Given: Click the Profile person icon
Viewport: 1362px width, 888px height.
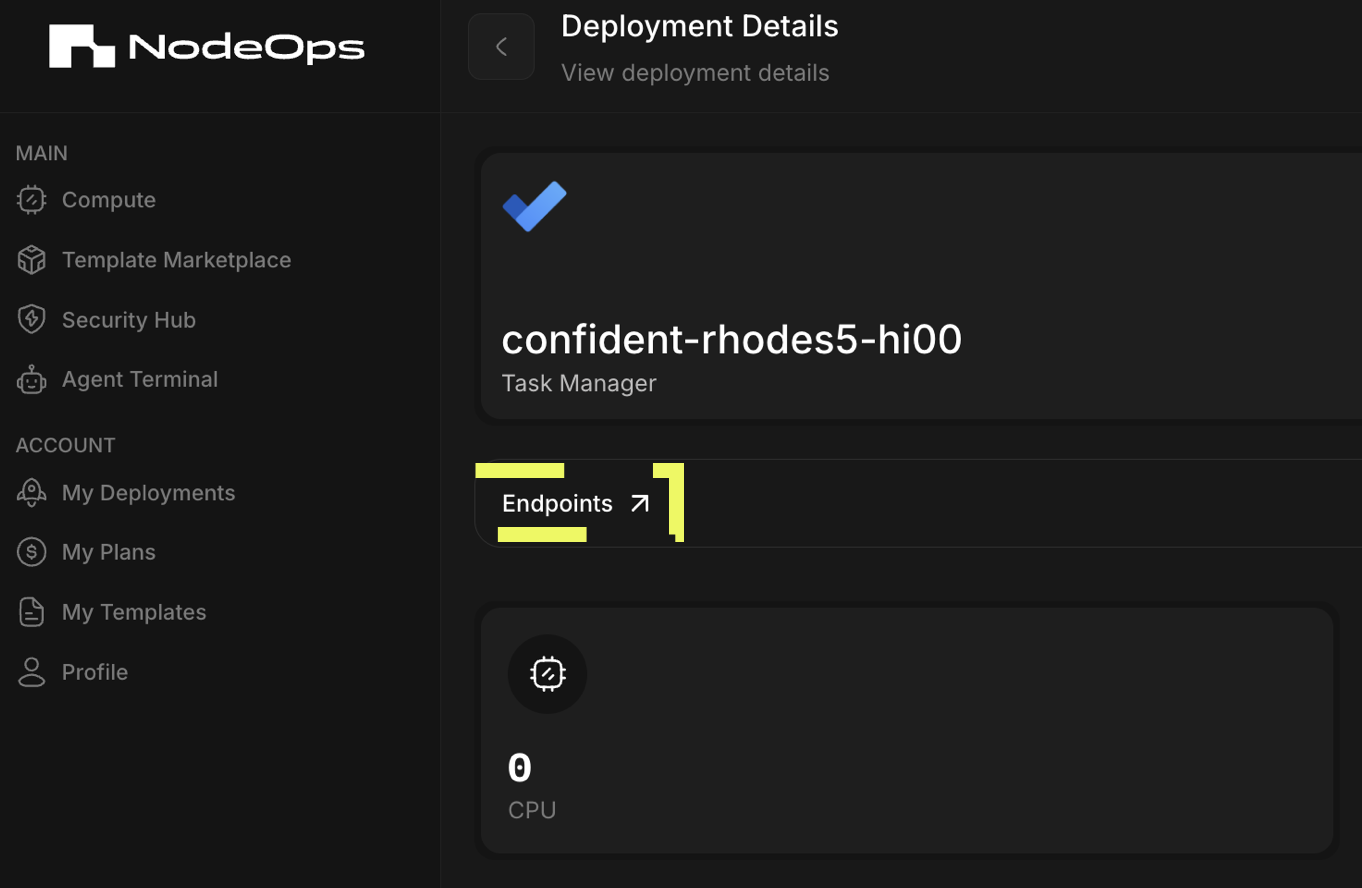Looking at the screenshot, I should [x=32, y=672].
